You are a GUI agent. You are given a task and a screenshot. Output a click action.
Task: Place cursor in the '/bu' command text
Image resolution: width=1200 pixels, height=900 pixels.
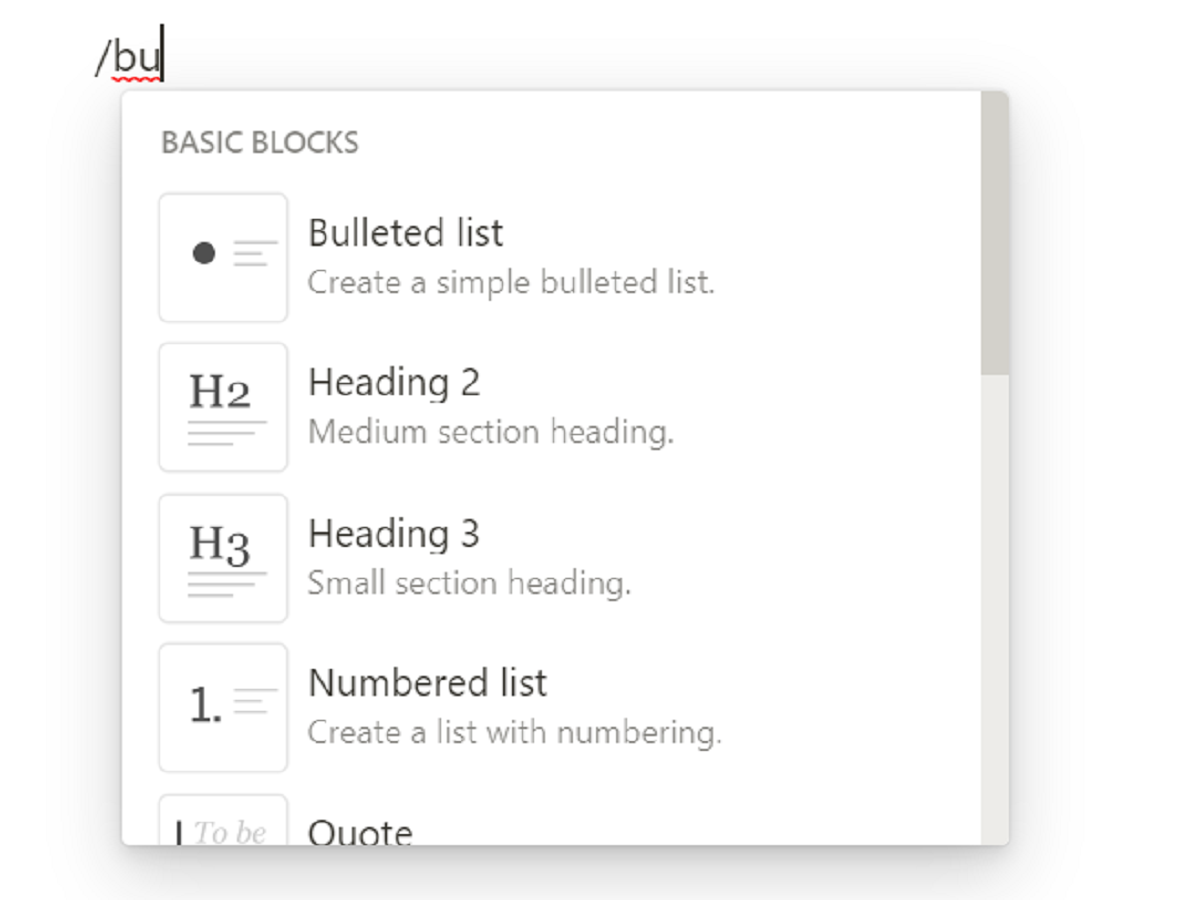pos(128,60)
